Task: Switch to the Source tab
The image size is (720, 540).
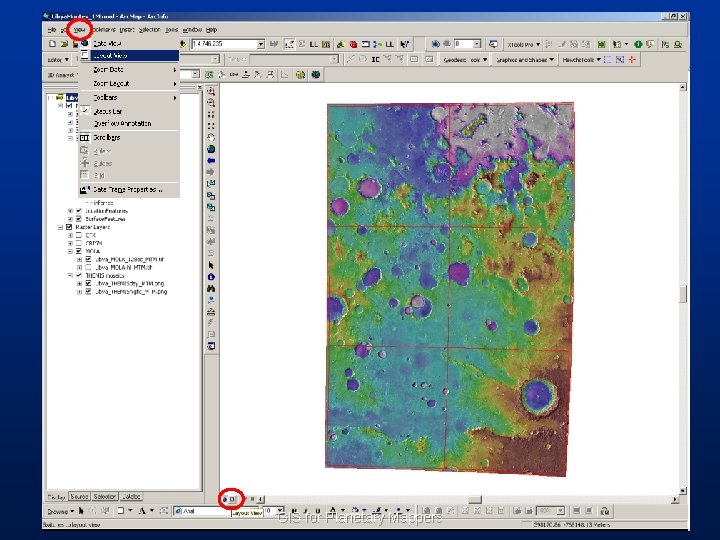Action: click(x=79, y=496)
